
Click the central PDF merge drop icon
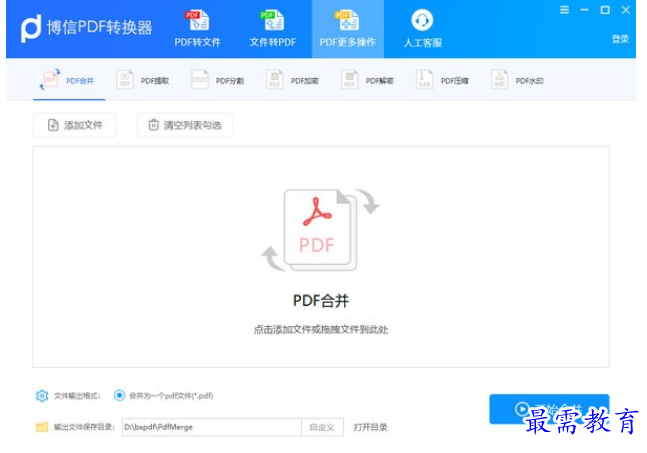321,229
